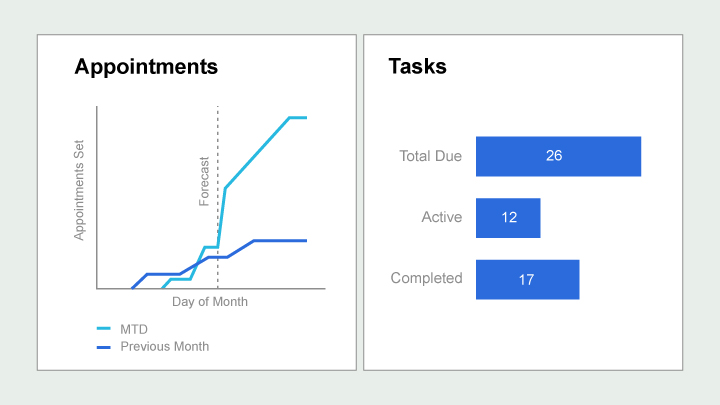
Task: Click the Tasks panel title
Action: [417, 67]
